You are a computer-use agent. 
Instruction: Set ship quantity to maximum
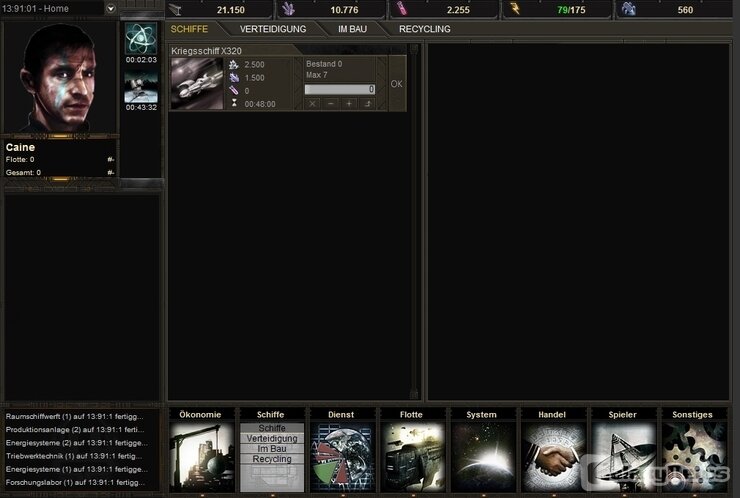(x=368, y=103)
